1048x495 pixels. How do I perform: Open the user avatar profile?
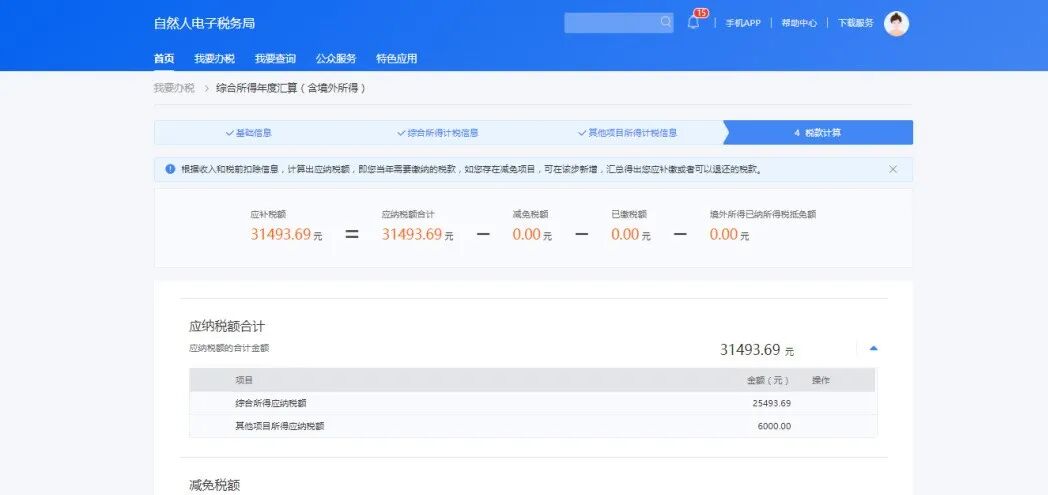[x=896, y=23]
